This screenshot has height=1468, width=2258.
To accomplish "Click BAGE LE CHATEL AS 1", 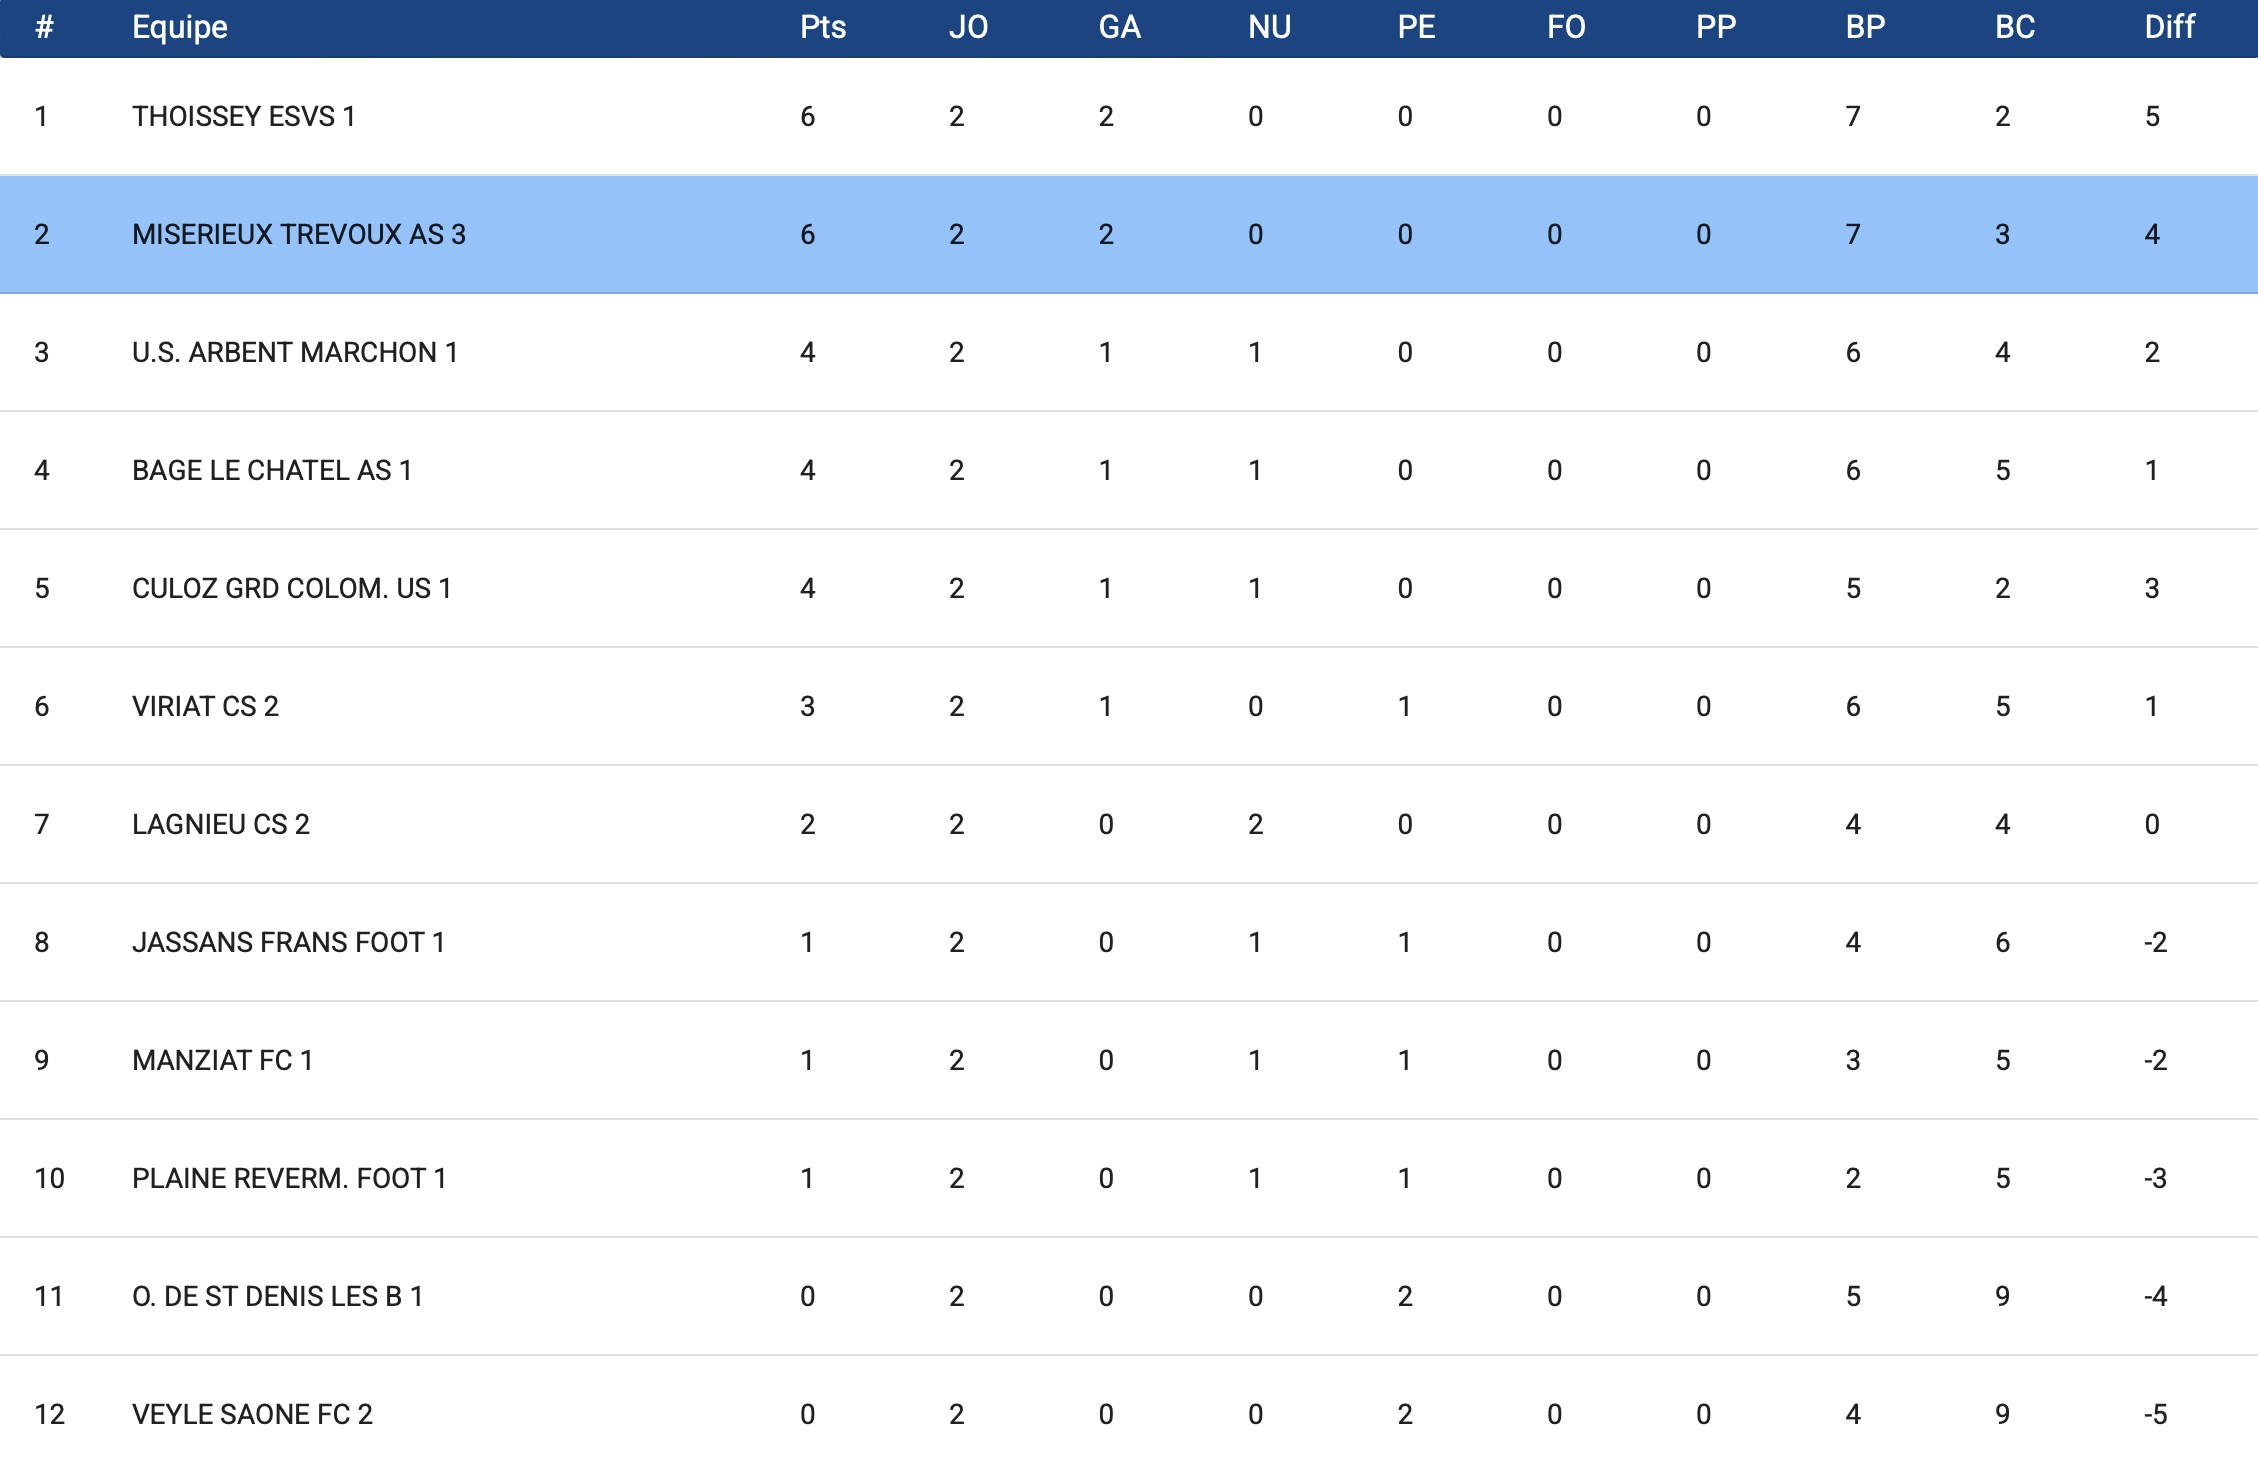I will click(271, 471).
